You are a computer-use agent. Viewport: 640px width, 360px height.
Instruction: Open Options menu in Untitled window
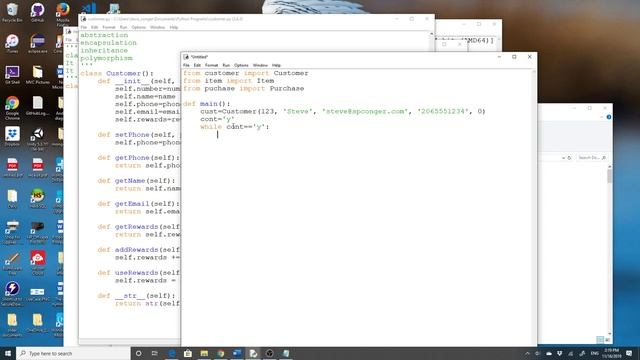point(241,65)
